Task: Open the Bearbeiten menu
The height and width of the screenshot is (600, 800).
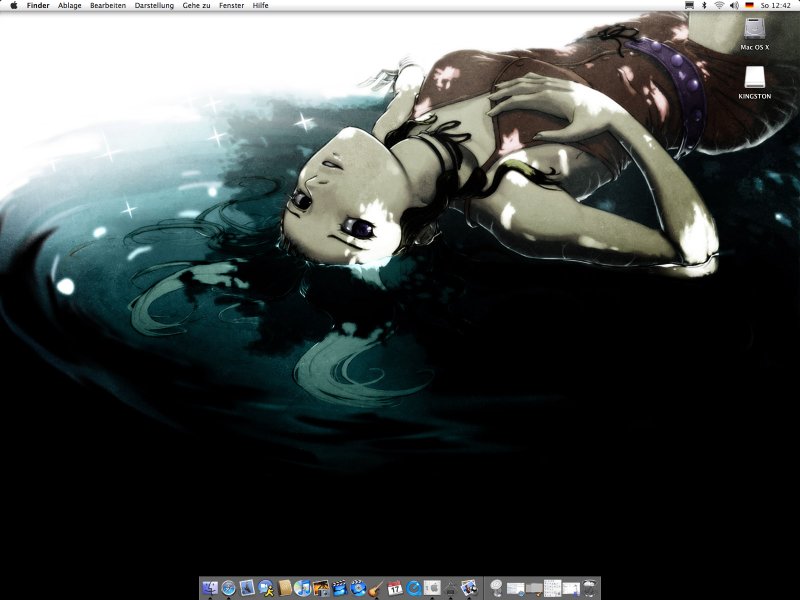Action: point(108,5)
